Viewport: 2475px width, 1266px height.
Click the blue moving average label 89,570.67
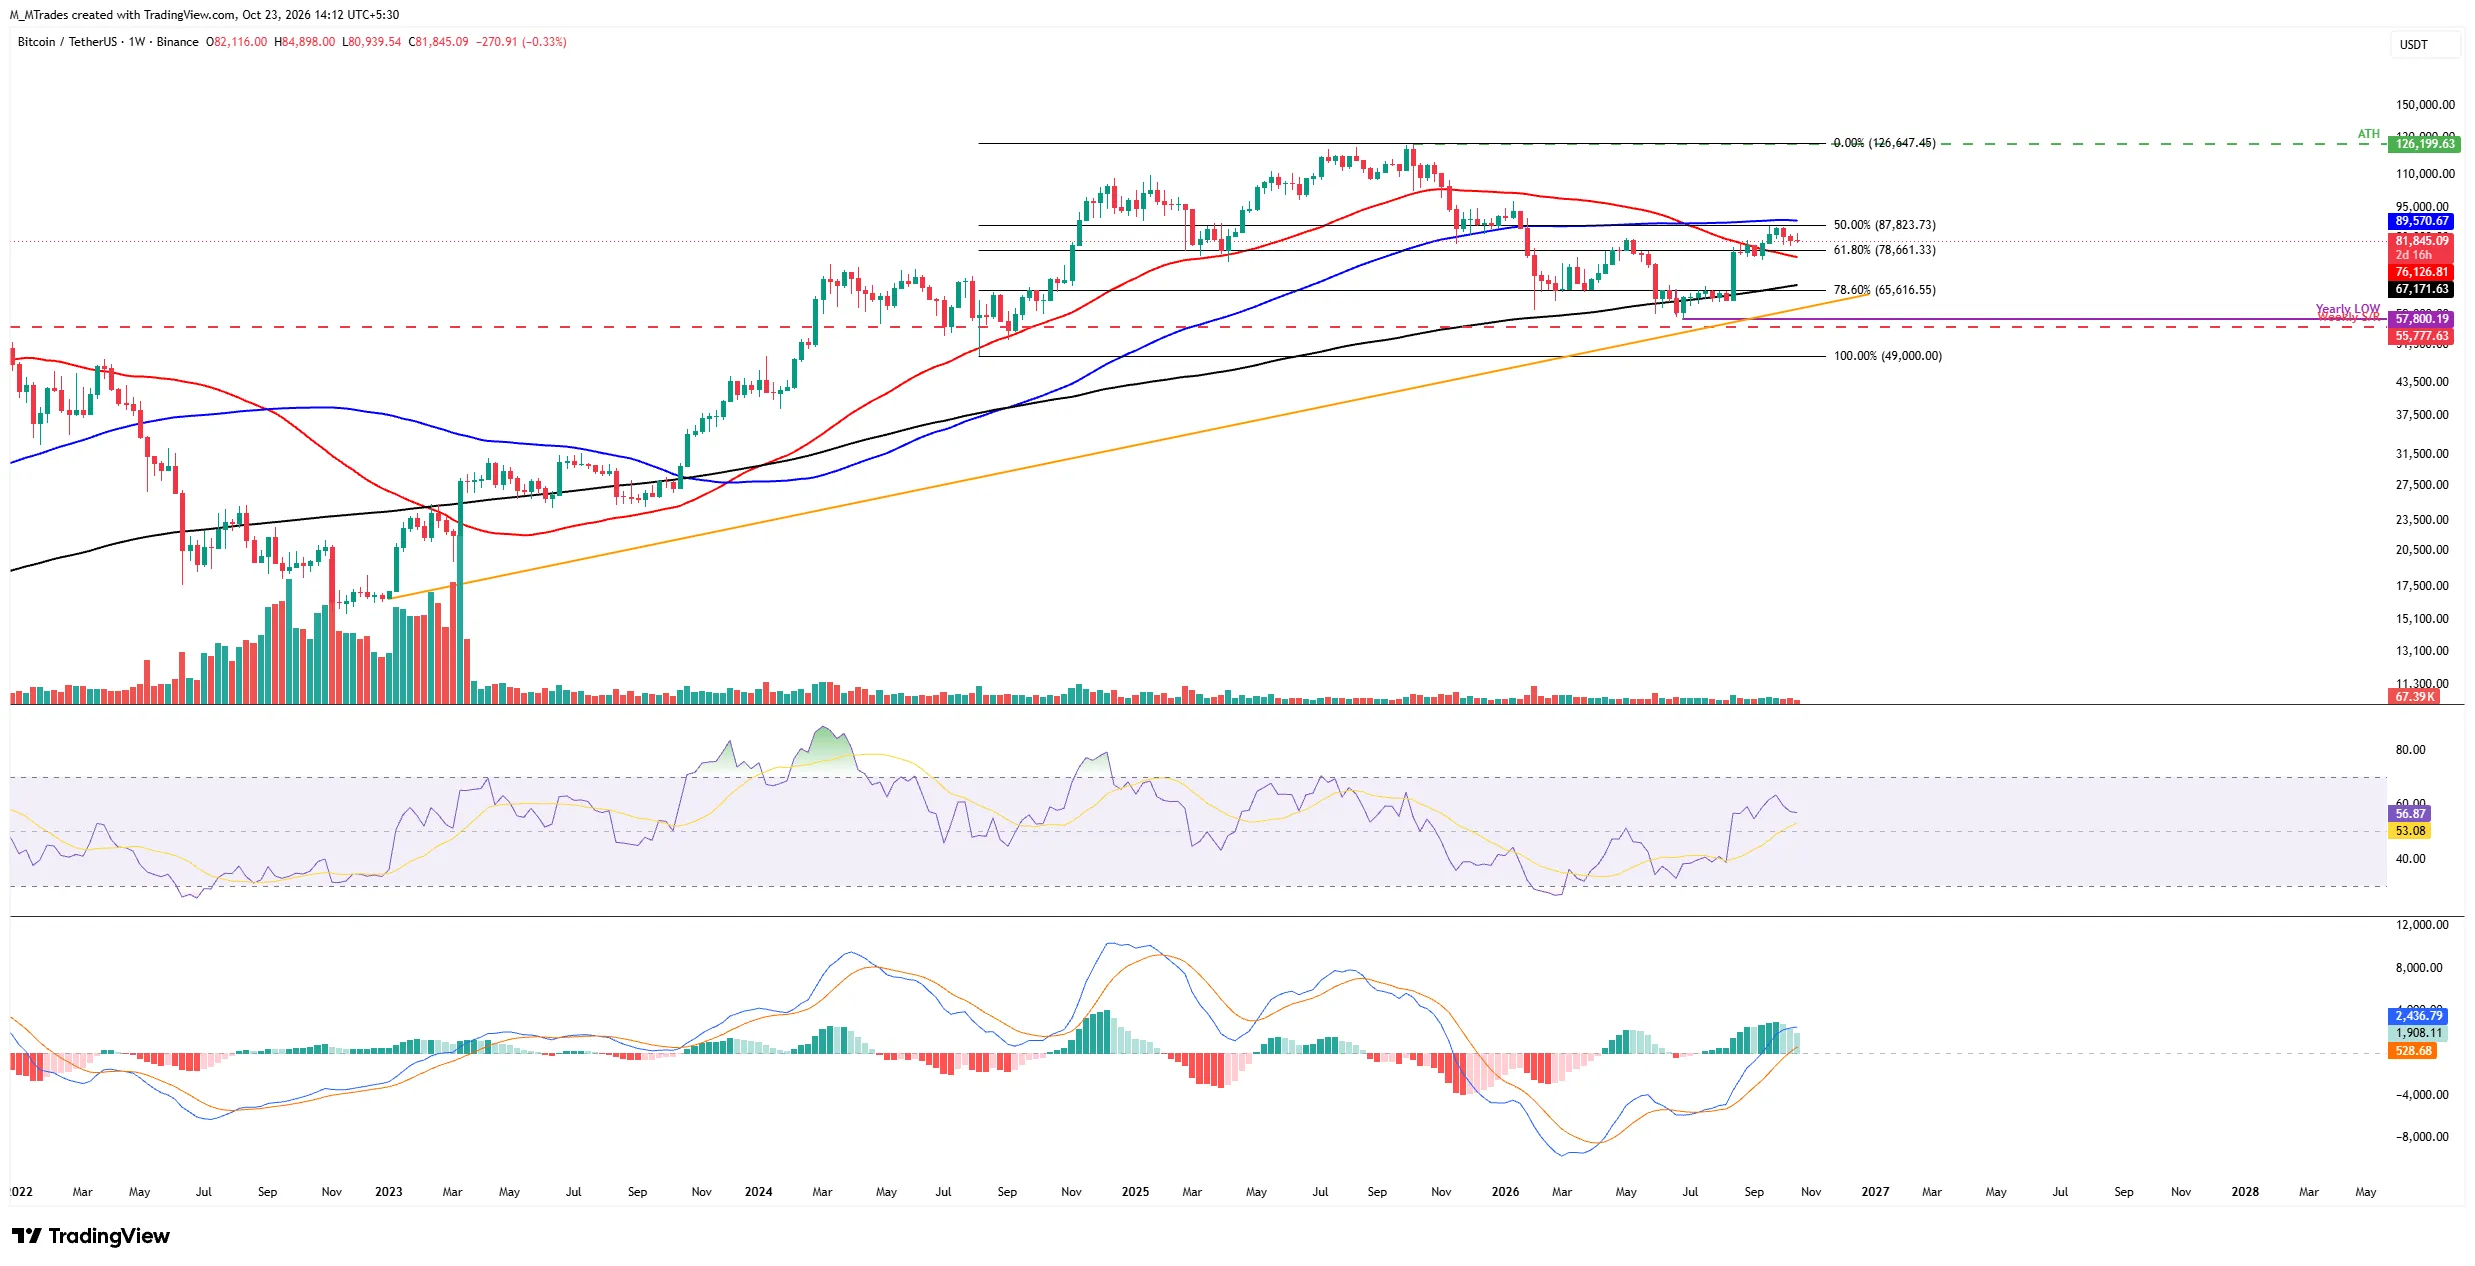coord(2421,221)
